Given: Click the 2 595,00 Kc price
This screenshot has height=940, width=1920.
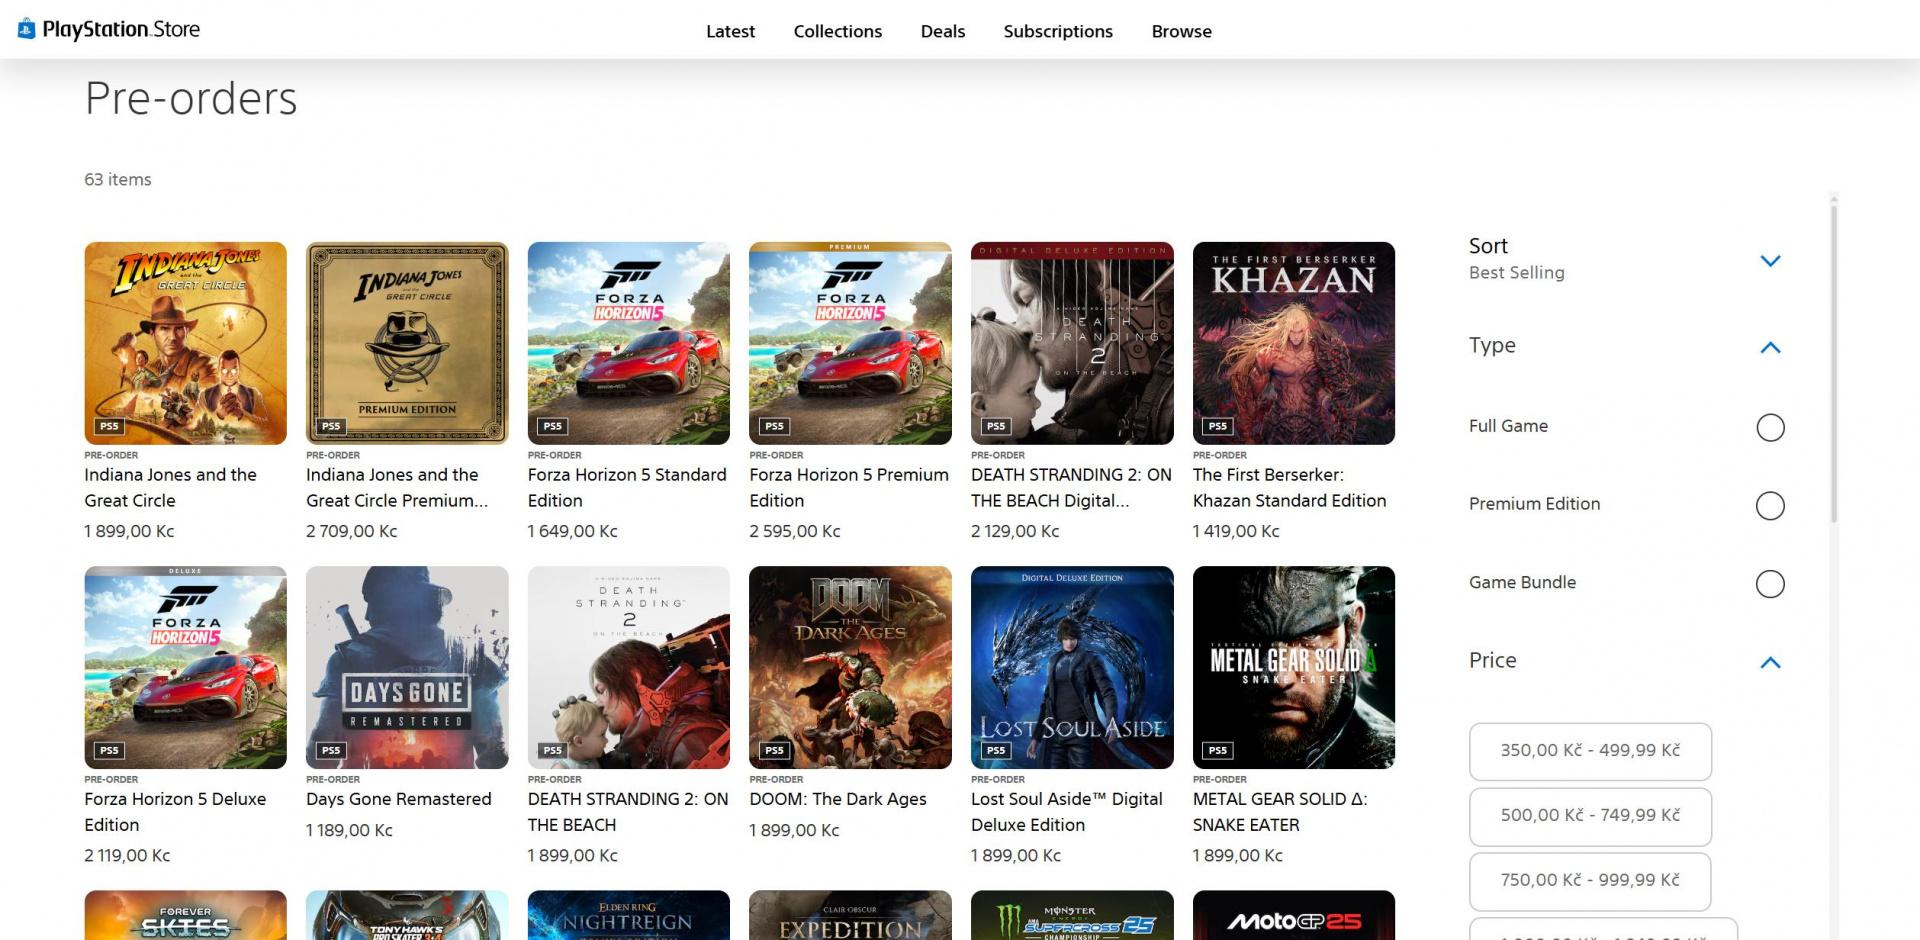Looking at the screenshot, I should click(795, 531).
